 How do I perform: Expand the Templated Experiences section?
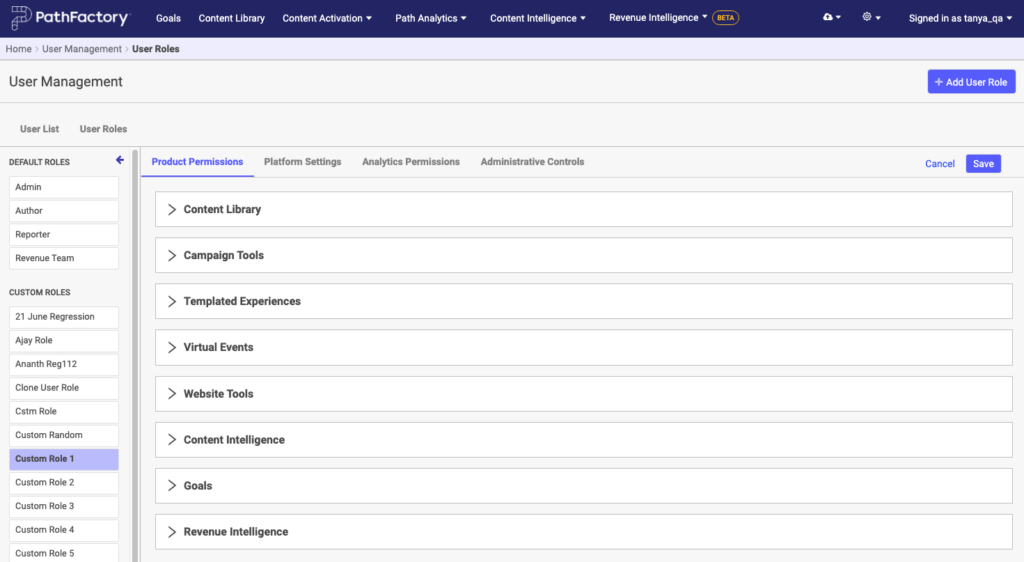pos(583,301)
